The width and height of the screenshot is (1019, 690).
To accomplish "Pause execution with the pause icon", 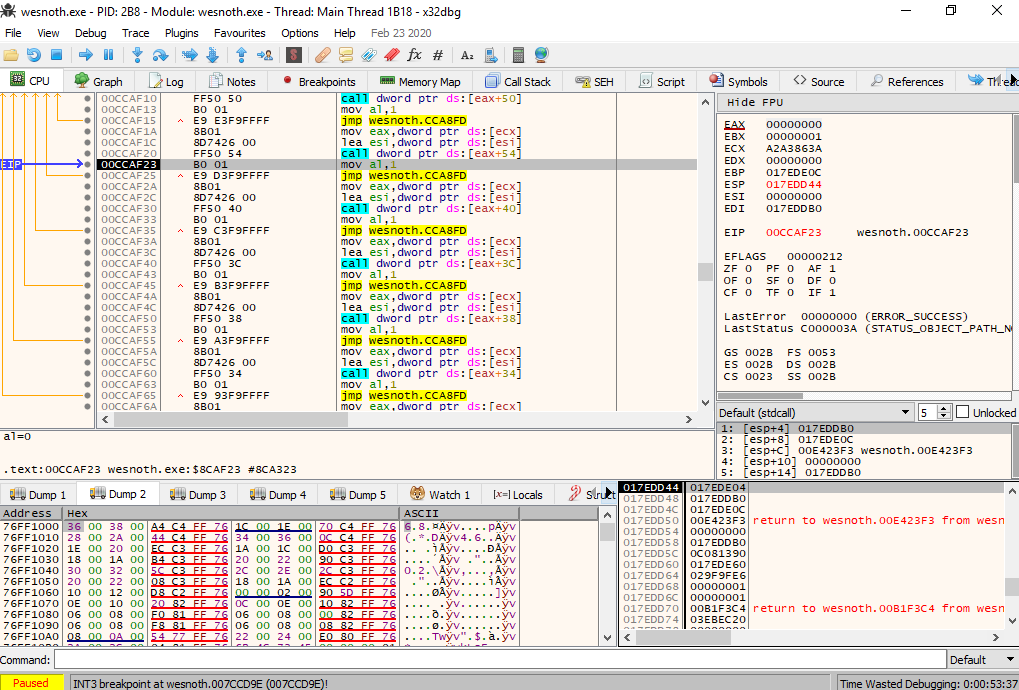I will (x=109, y=55).
